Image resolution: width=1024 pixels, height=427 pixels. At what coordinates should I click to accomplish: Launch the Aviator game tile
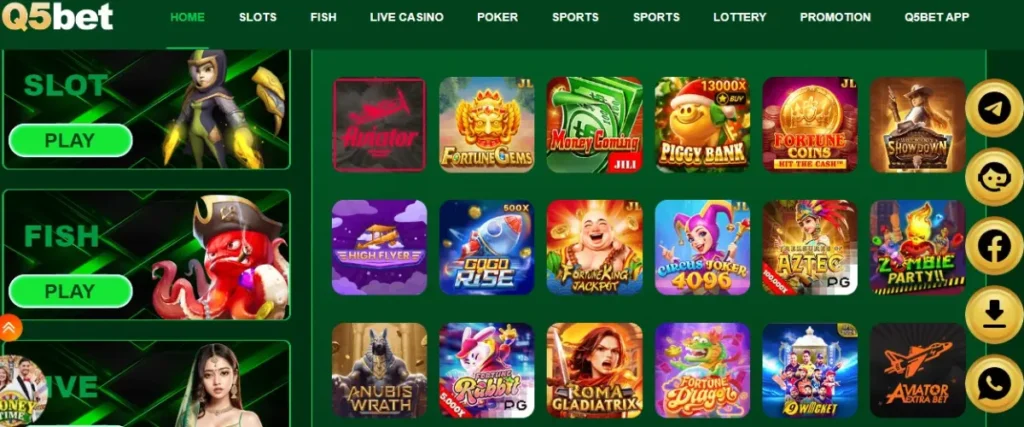click(x=379, y=125)
